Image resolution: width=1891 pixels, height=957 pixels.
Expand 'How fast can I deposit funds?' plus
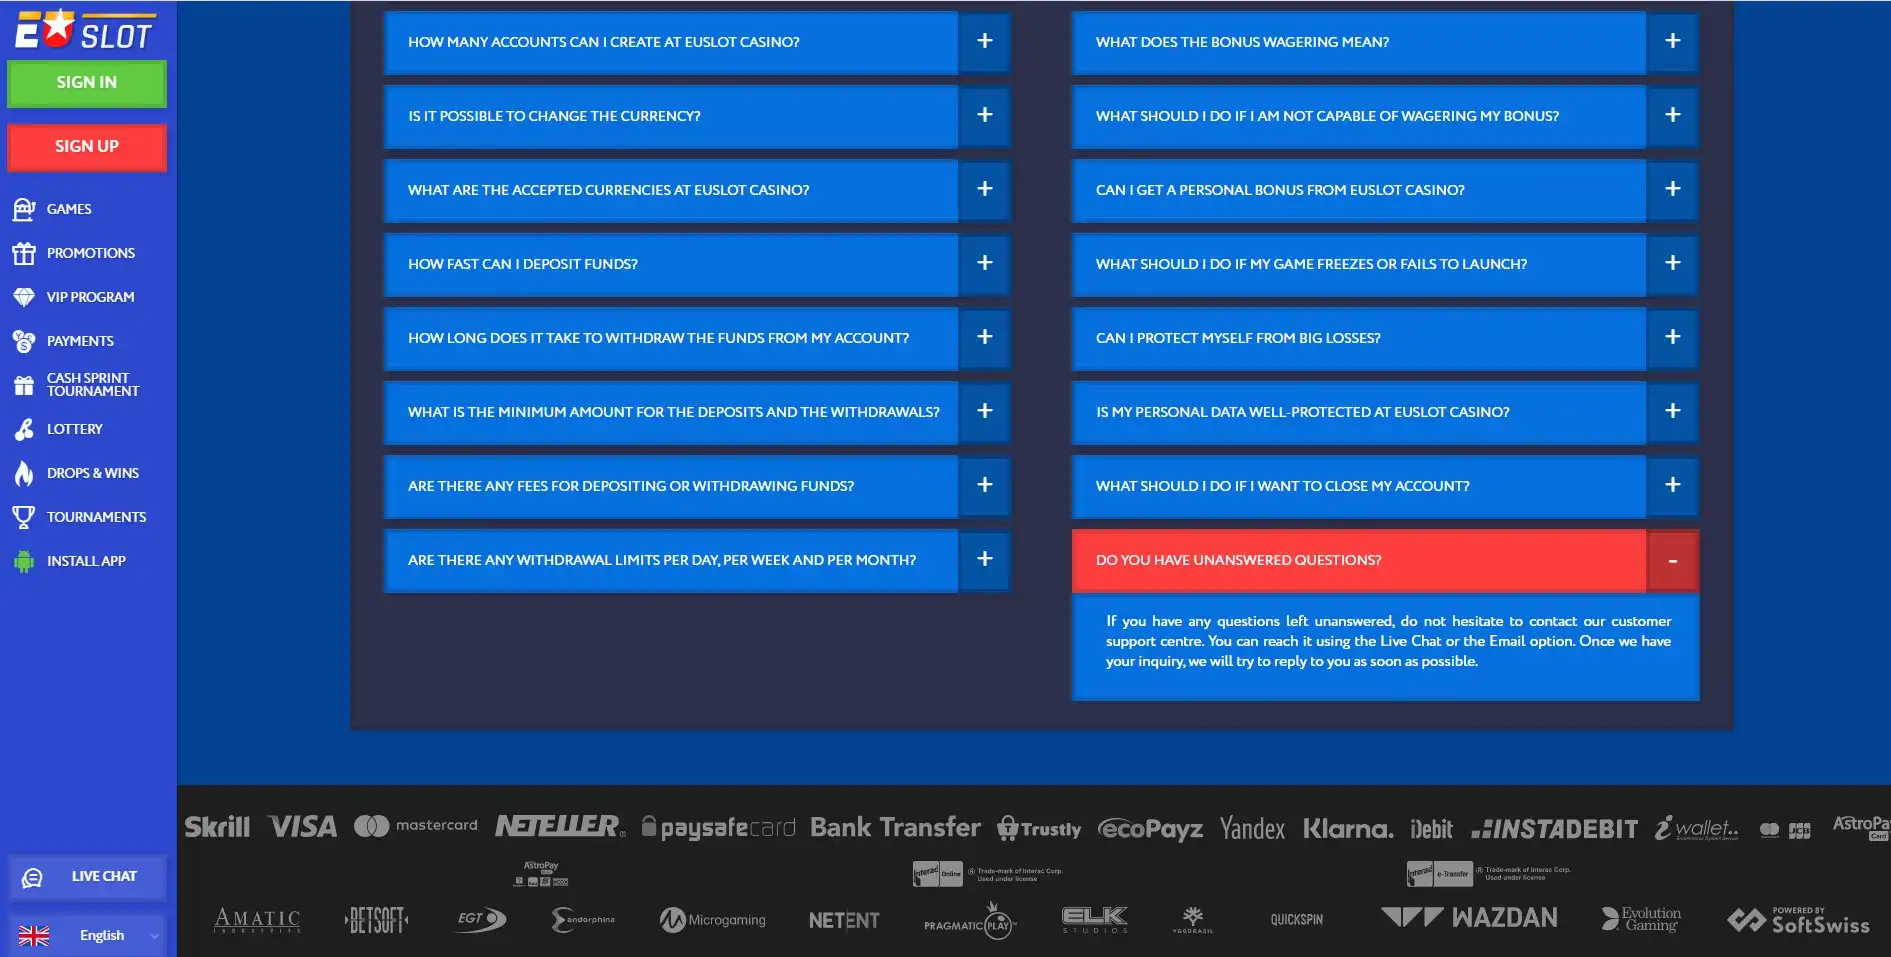click(984, 263)
